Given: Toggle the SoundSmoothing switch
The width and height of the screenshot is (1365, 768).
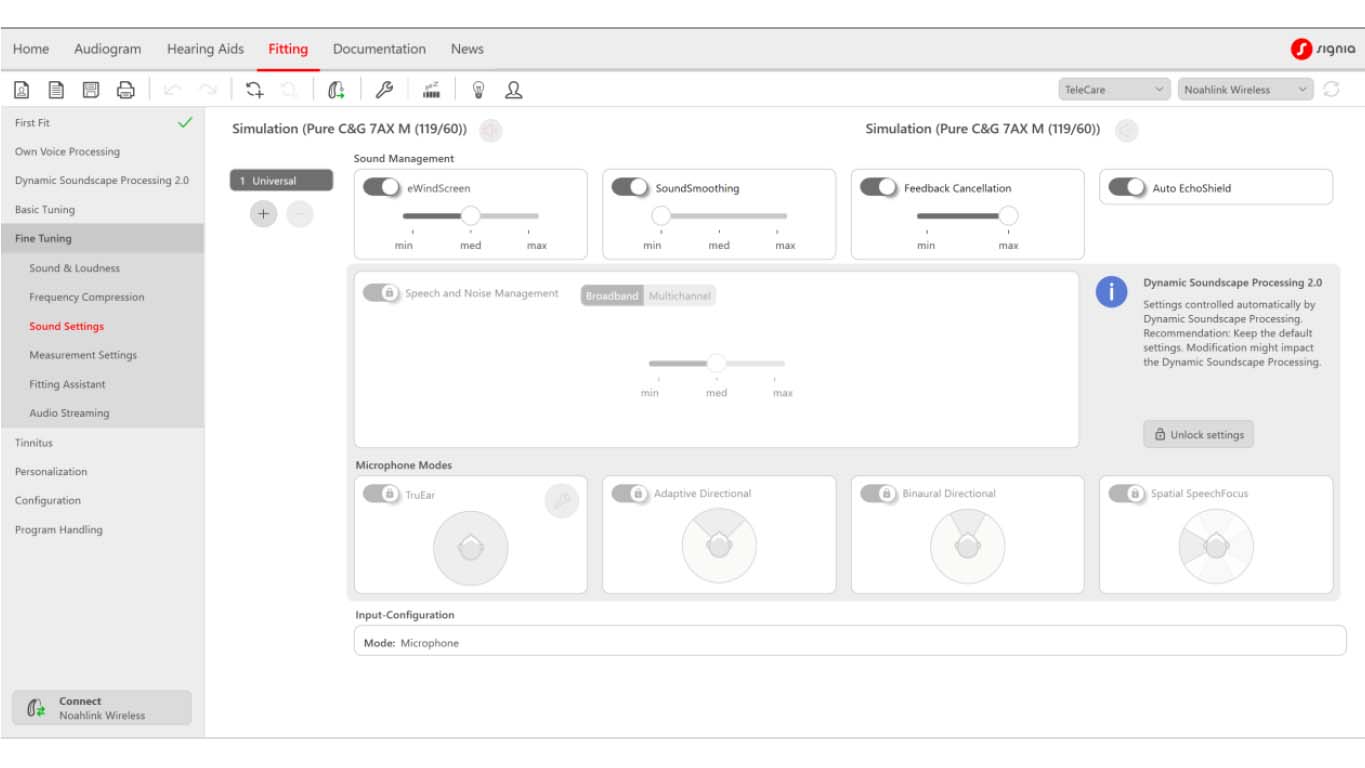Looking at the screenshot, I should coord(630,187).
